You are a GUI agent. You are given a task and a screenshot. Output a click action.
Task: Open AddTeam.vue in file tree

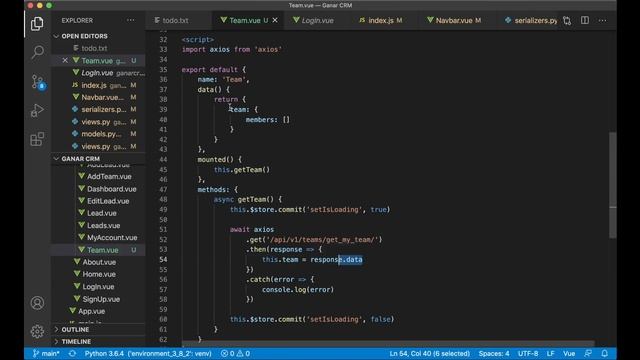[109, 176]
